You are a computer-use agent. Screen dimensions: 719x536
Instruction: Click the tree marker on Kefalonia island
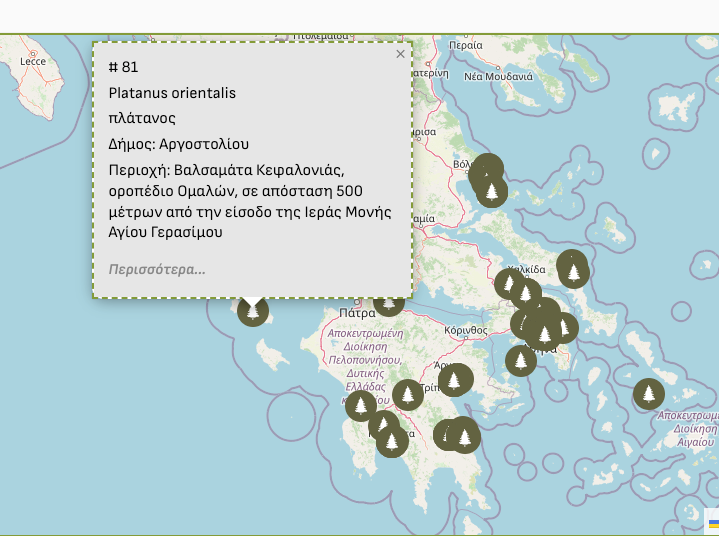click(253, 312)
